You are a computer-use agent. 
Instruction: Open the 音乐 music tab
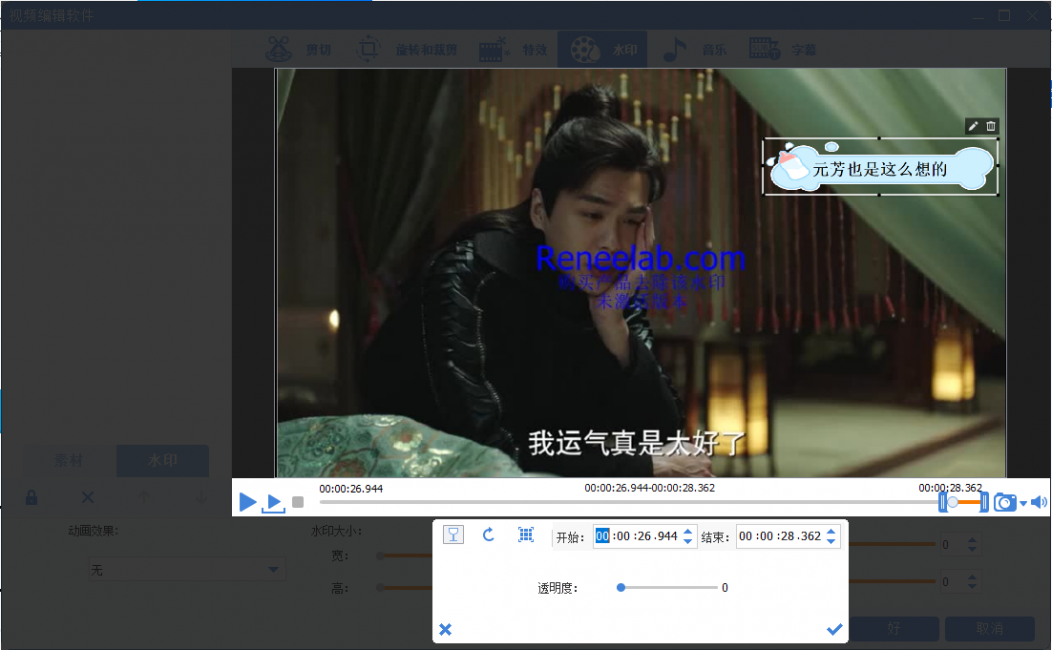pyautogui.click(x=695, y=50)
